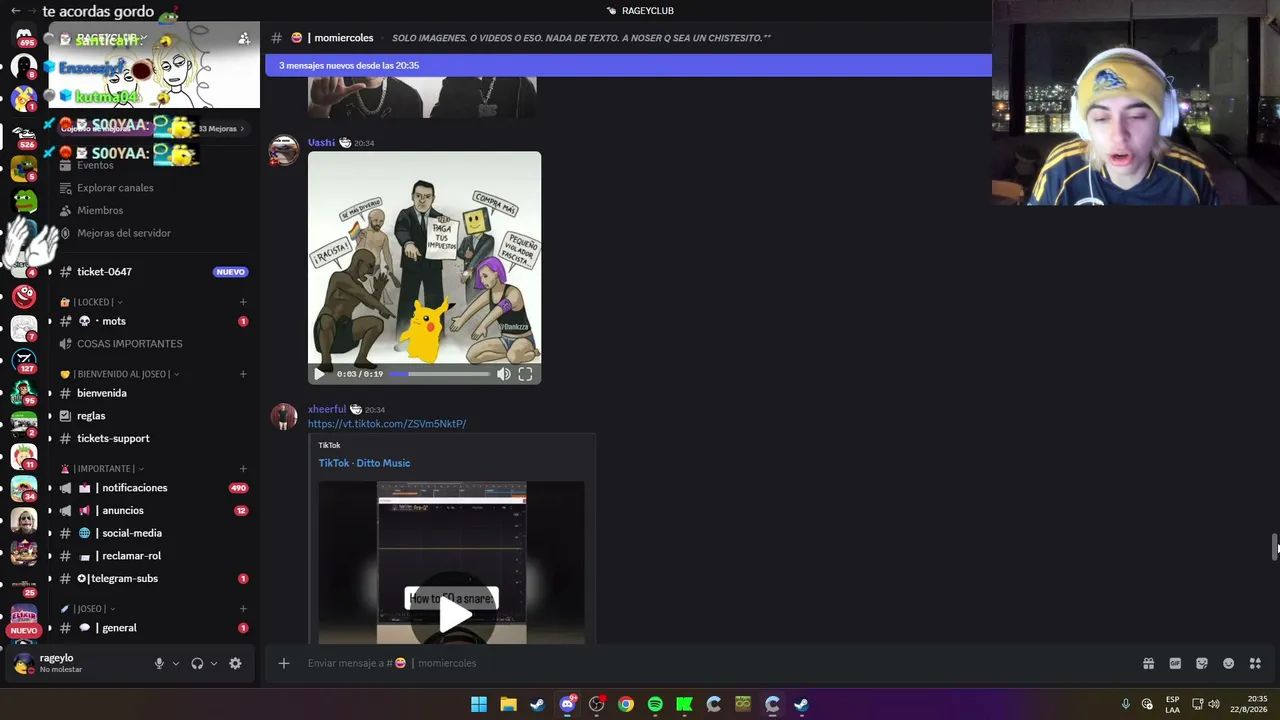Collapse the IMPORTANTE category
This screenshot has height=720, width=1280.
103,469
